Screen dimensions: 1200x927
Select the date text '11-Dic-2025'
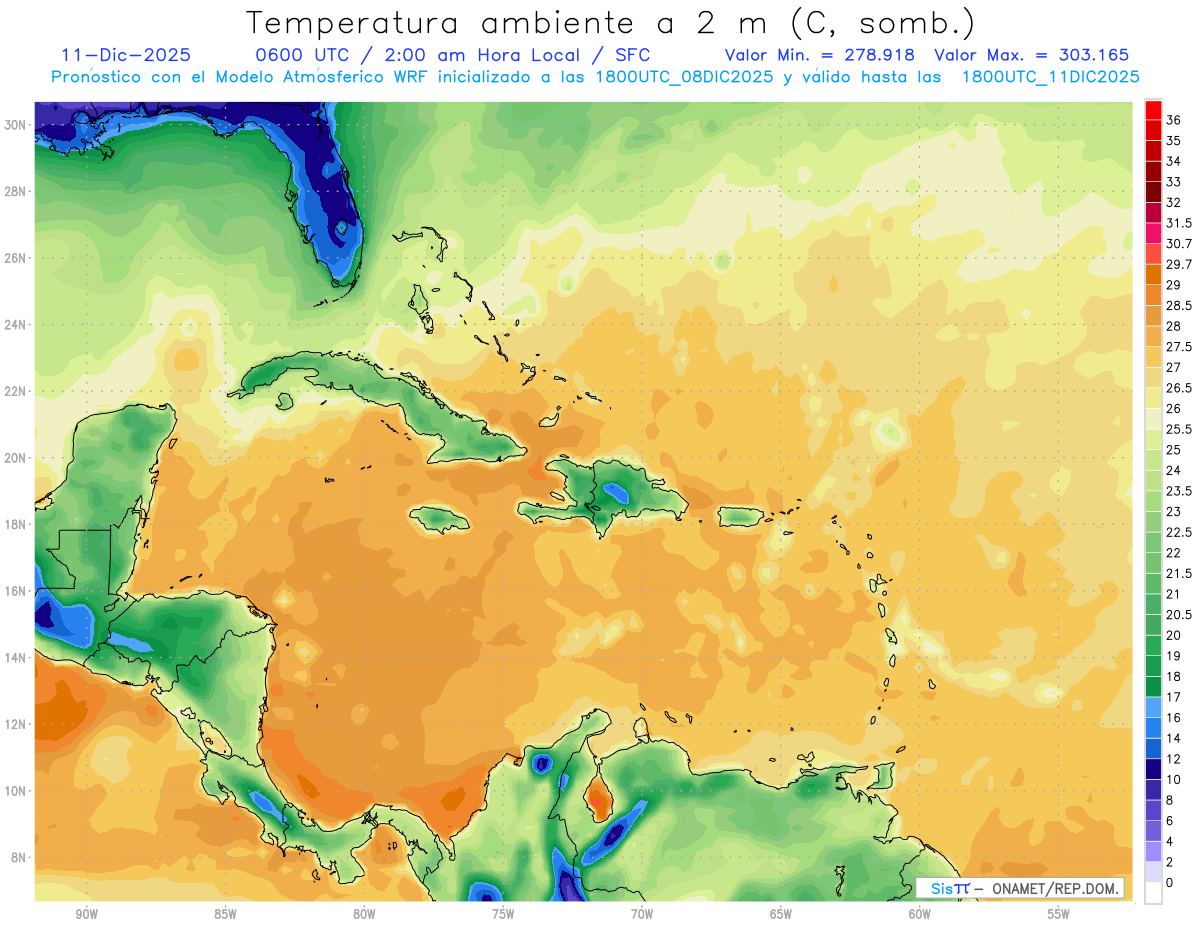coord(126,55)
